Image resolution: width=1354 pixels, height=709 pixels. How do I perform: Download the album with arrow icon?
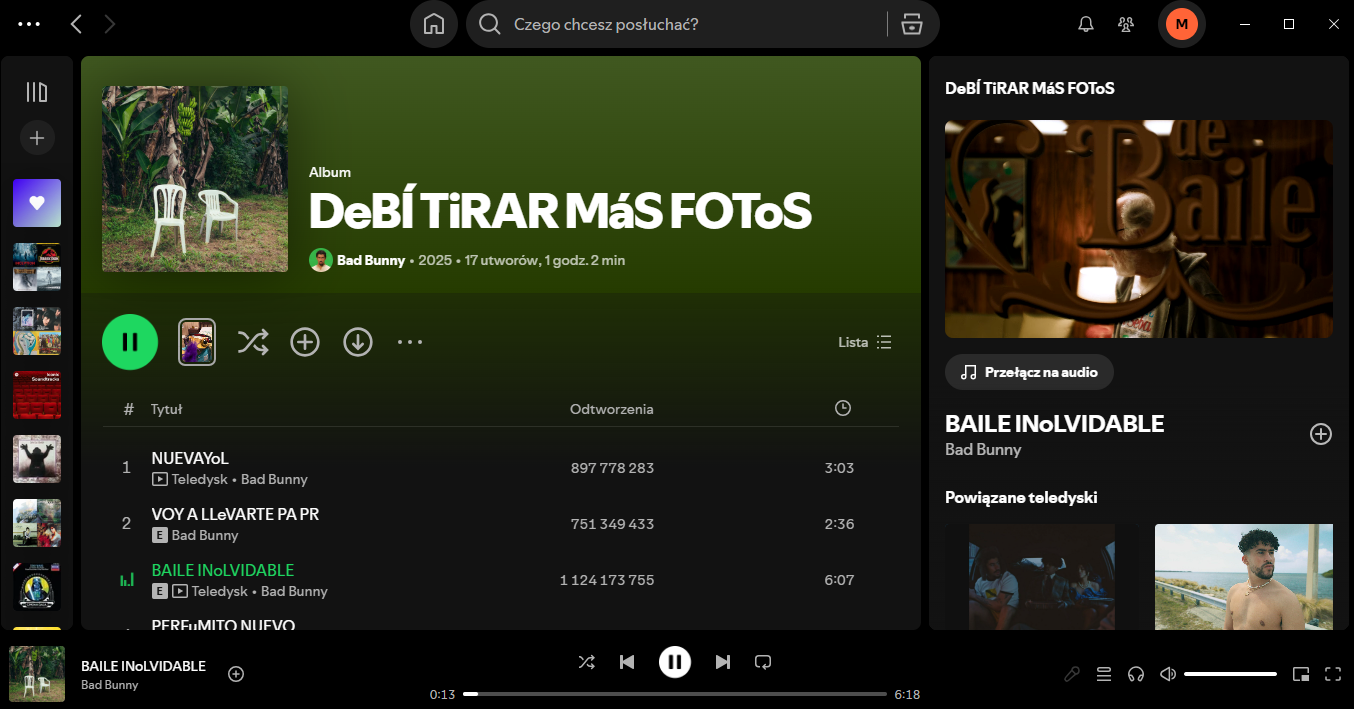(x=358, y=342)
